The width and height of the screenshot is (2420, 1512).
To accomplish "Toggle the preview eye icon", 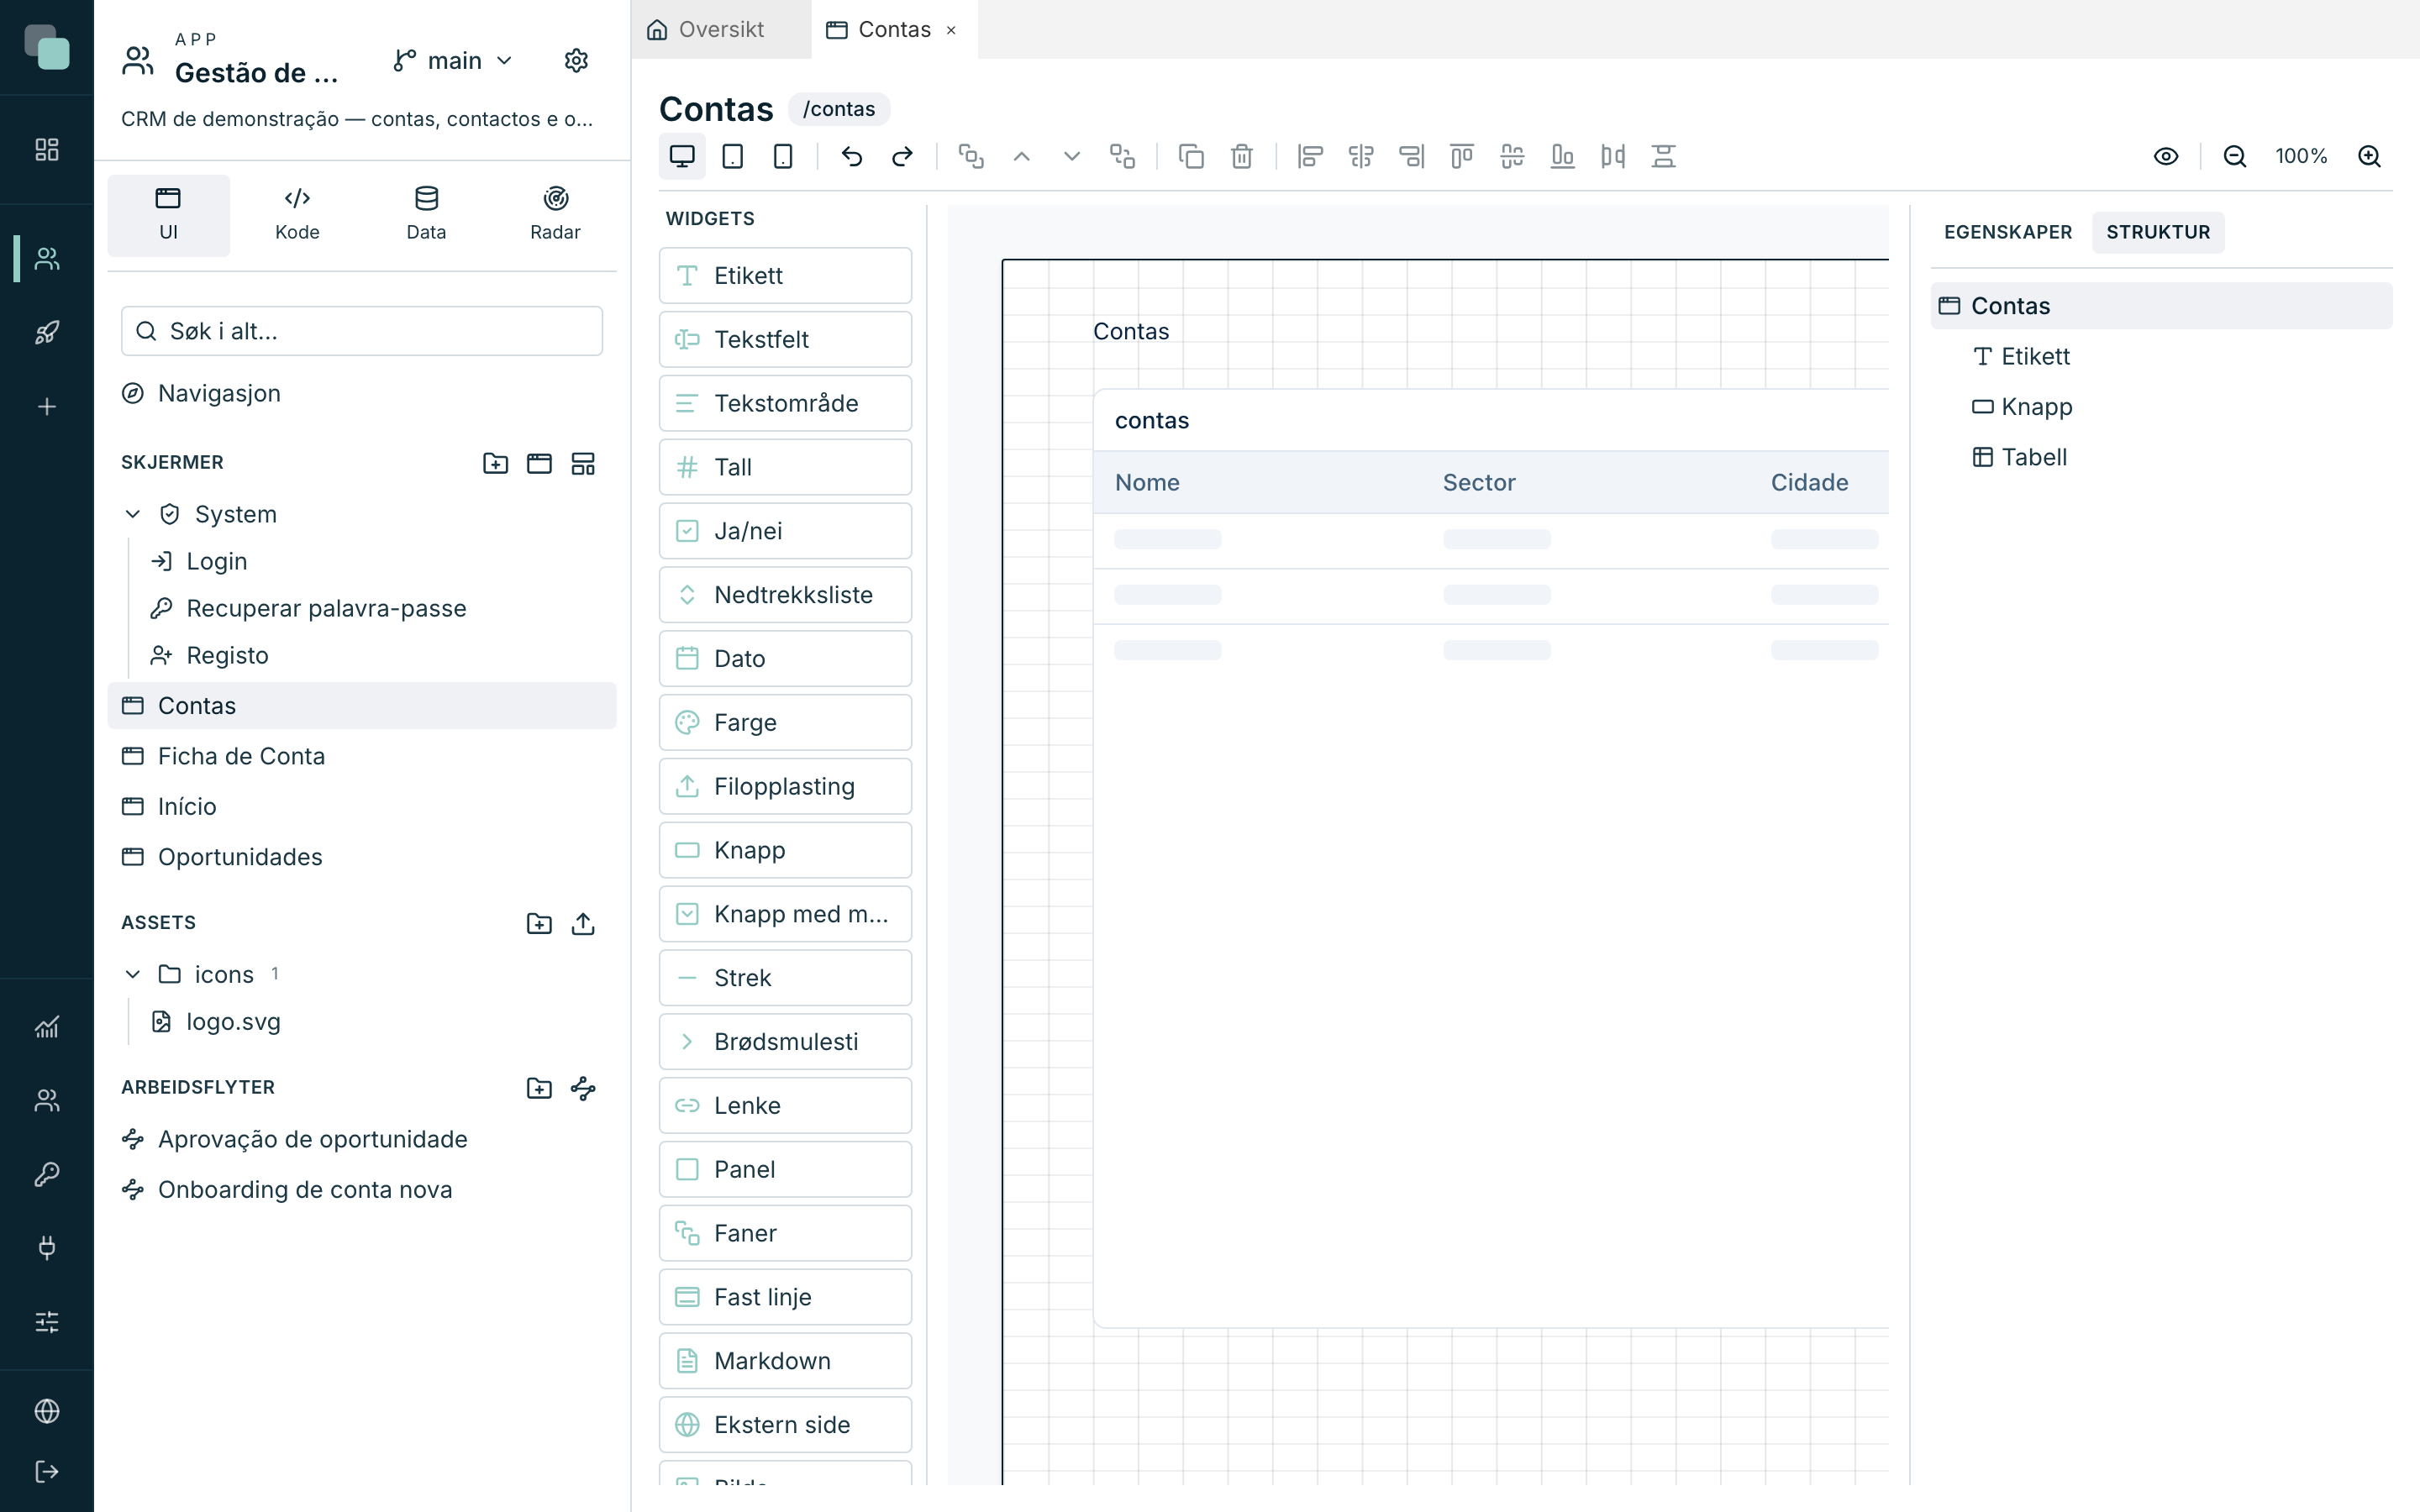I will pyautogui.click(x=2166, y=156).
